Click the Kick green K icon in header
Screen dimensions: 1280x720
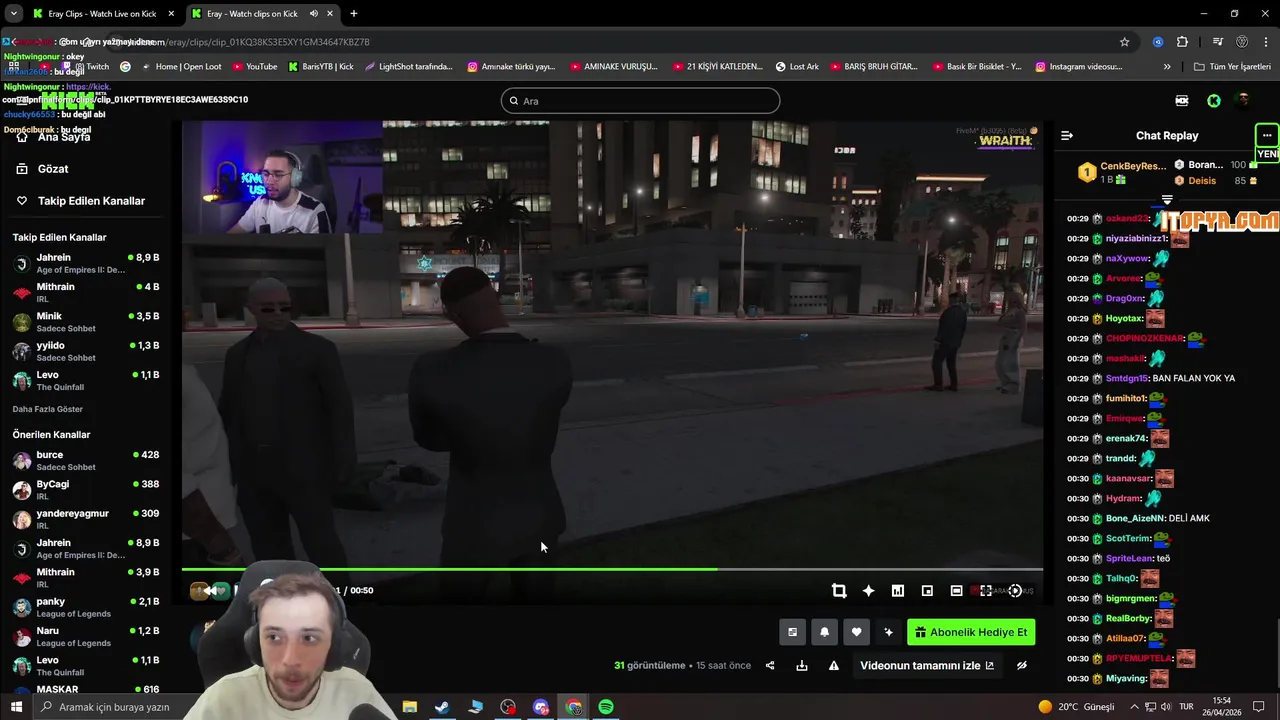1213,101
